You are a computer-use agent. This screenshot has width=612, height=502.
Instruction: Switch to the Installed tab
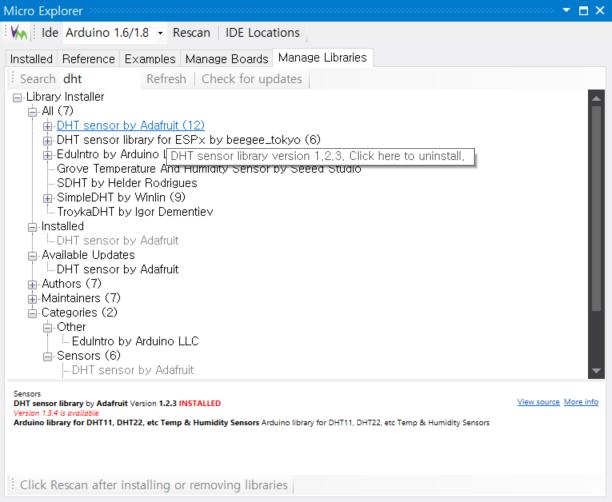[x=31, y=59]
